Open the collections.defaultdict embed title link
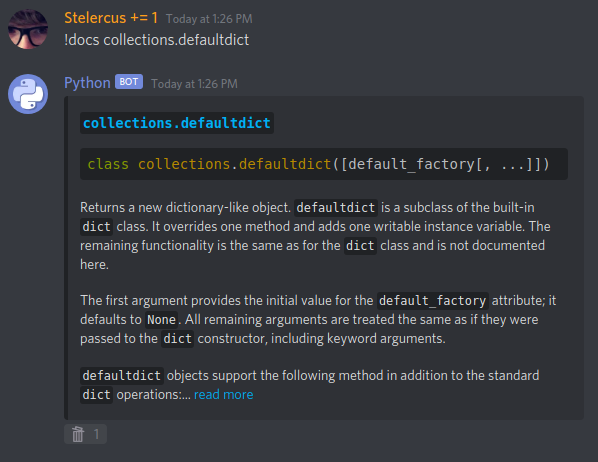598x462 pixels. click(x=177, y=123)
